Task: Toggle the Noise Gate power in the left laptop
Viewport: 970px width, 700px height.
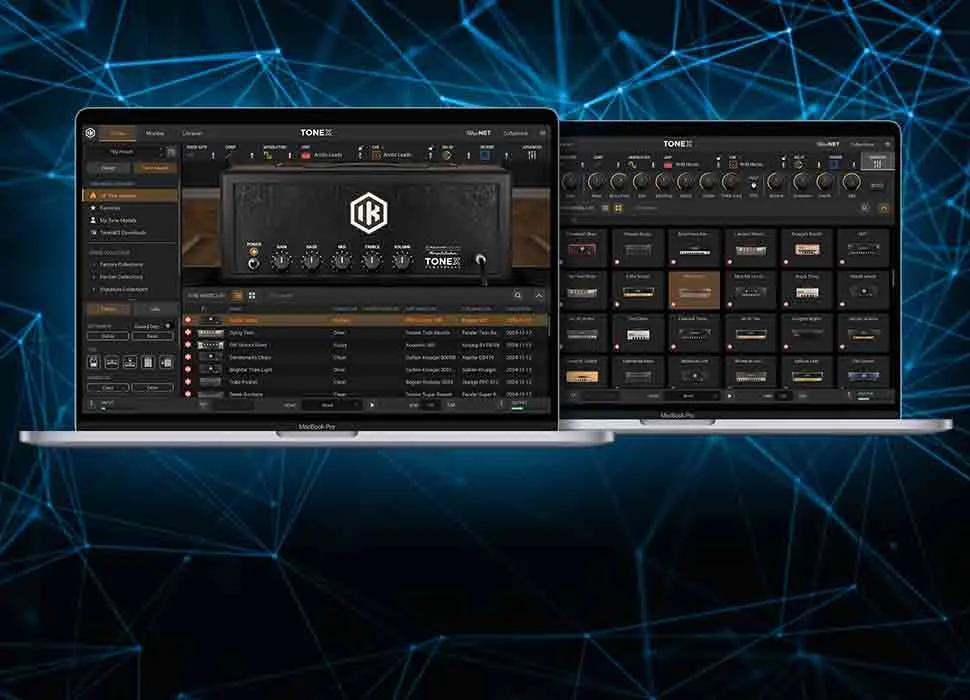Action: point(213,155)
